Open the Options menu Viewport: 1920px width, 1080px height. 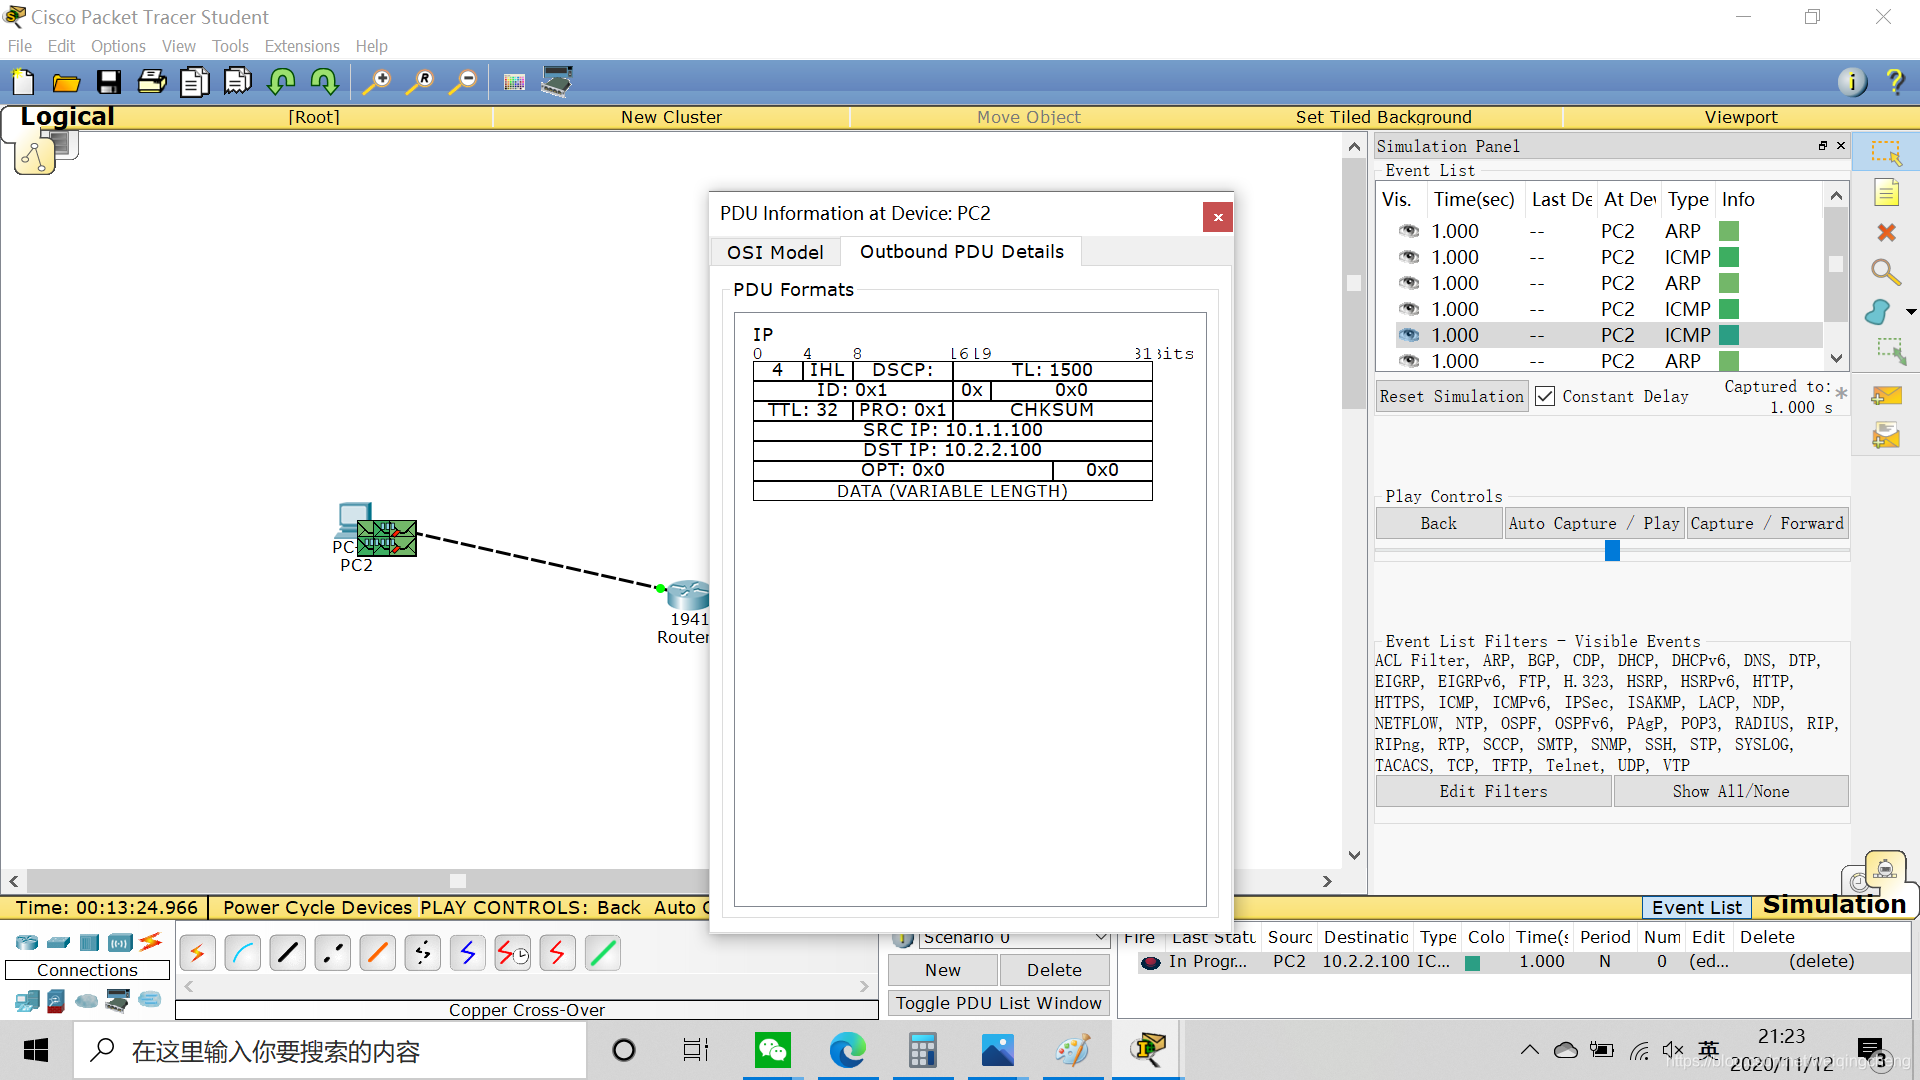tap(118, 46)
